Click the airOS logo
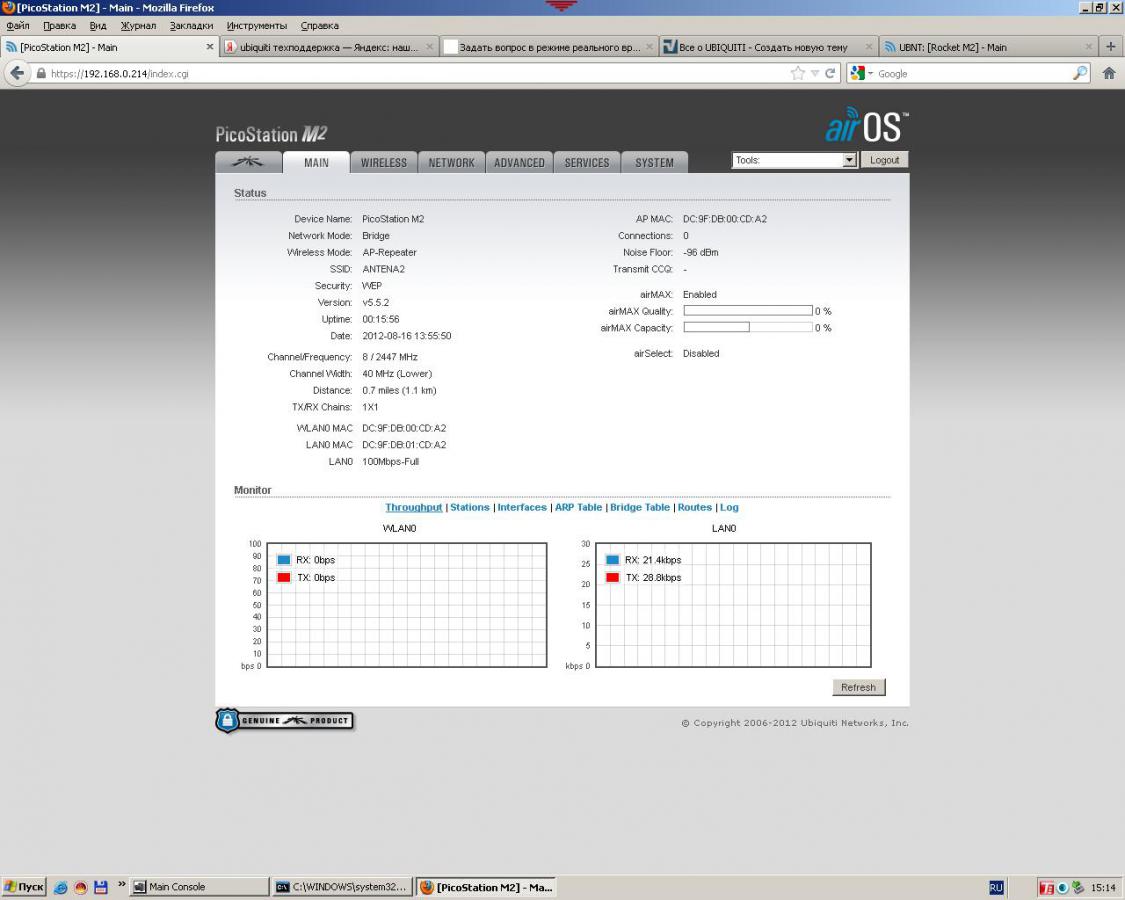 tap(867, 126)
